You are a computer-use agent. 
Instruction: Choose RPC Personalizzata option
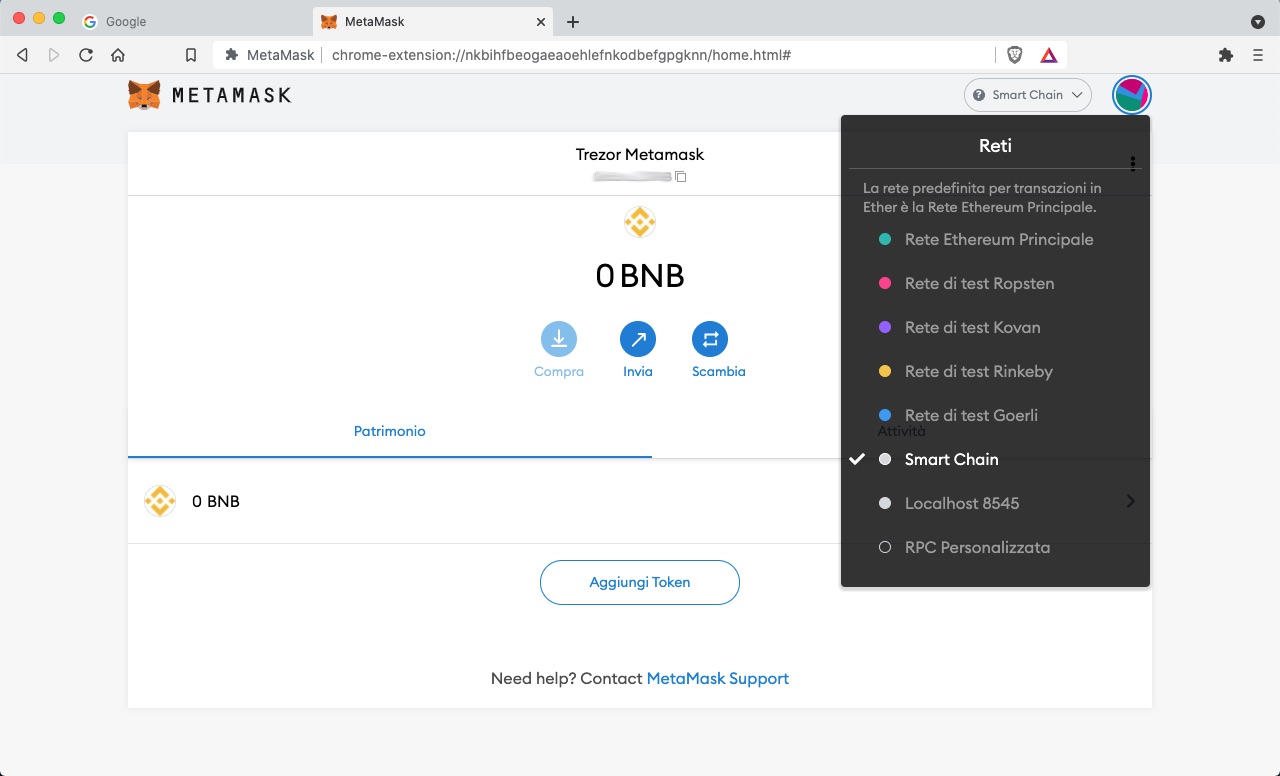click(x=995, y=547)
